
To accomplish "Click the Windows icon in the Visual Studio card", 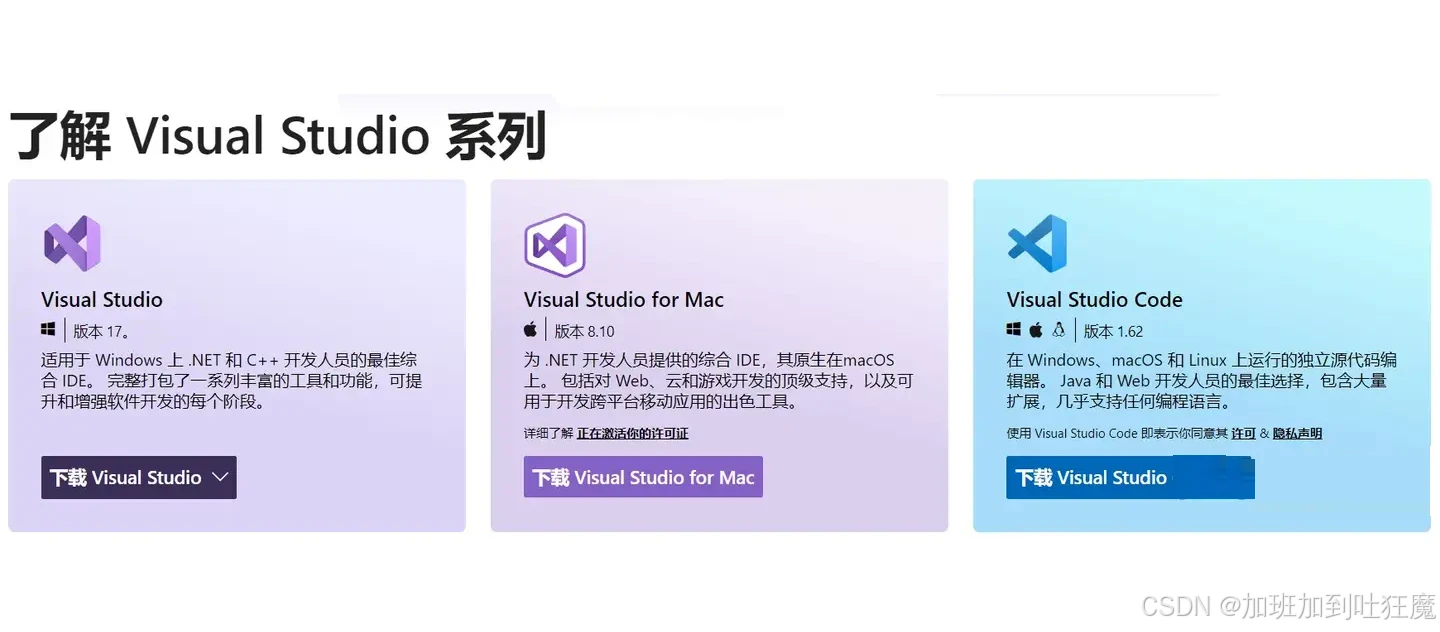I will [48, 330].
